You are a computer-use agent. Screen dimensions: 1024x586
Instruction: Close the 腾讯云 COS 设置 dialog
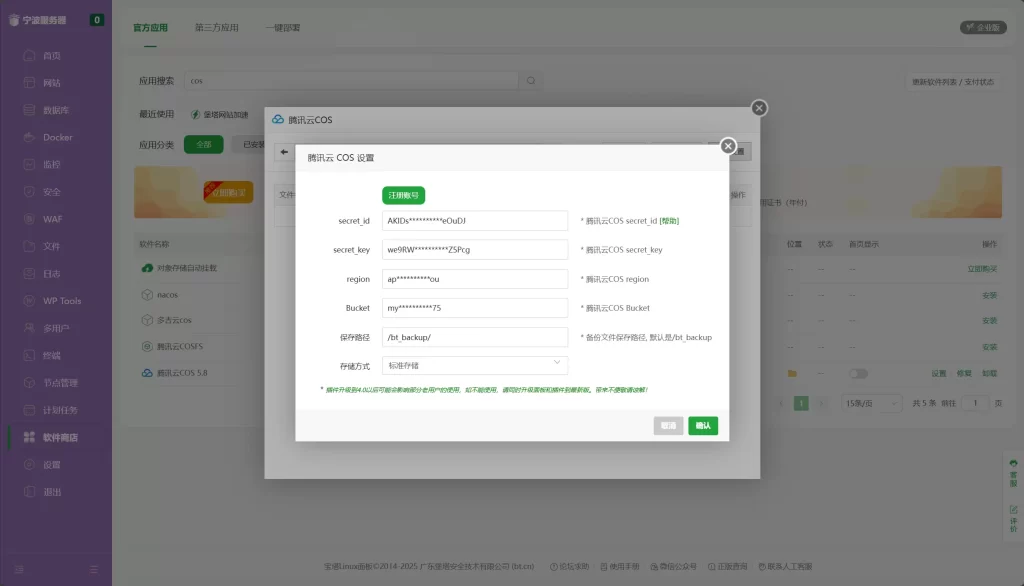click(x=728, y=146)
